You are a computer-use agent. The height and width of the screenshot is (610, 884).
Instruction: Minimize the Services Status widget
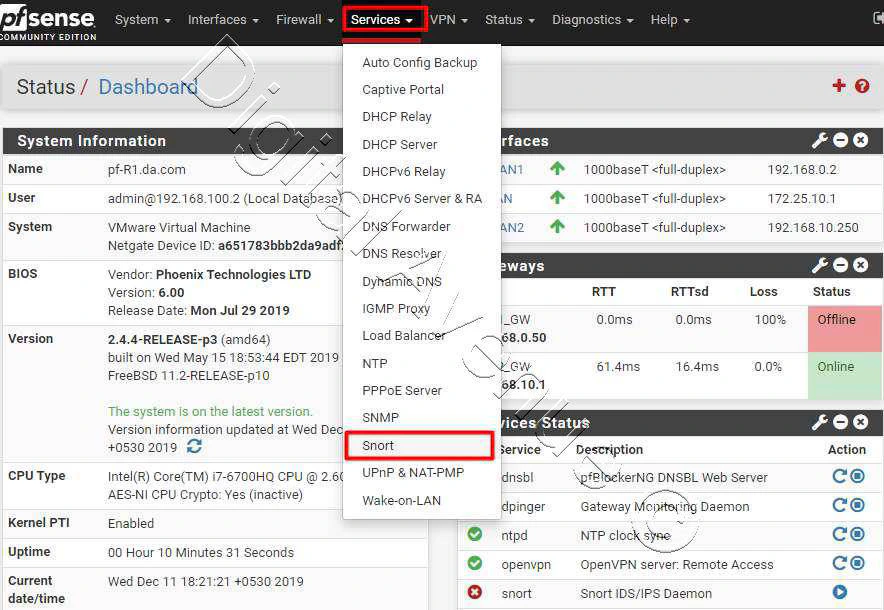tap(840, 422)
